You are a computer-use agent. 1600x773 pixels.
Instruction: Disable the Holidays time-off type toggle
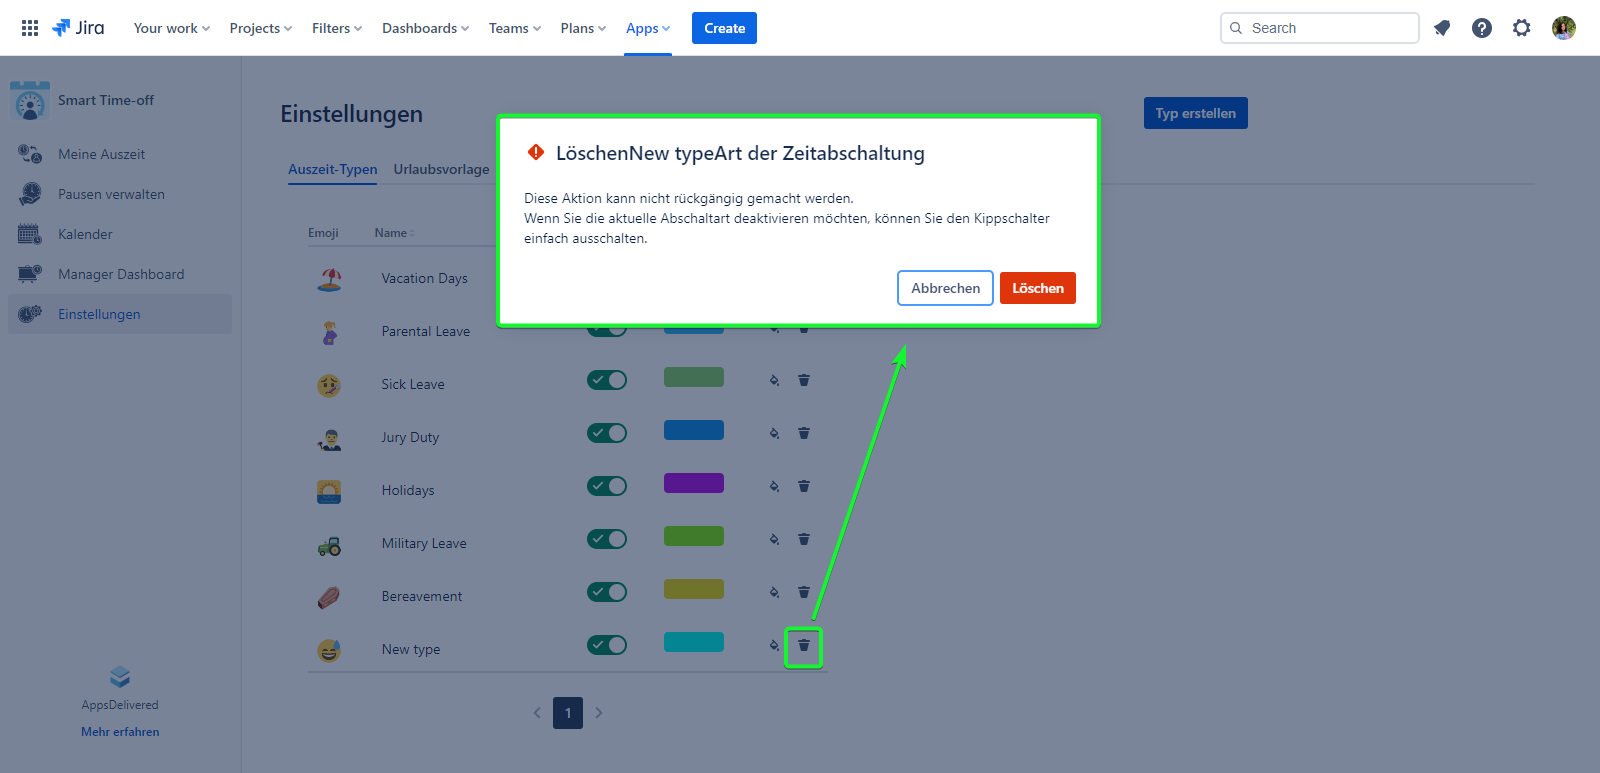pos(607,486)
